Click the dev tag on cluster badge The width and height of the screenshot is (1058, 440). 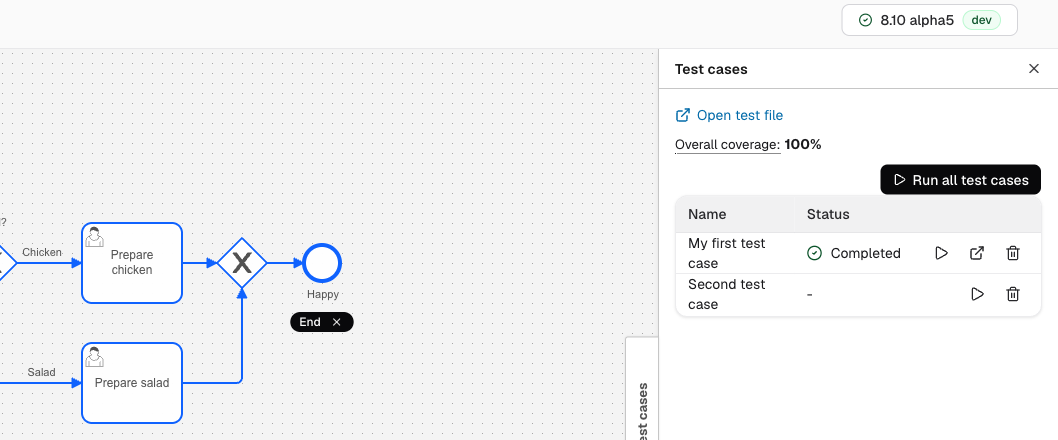point(981,20)
